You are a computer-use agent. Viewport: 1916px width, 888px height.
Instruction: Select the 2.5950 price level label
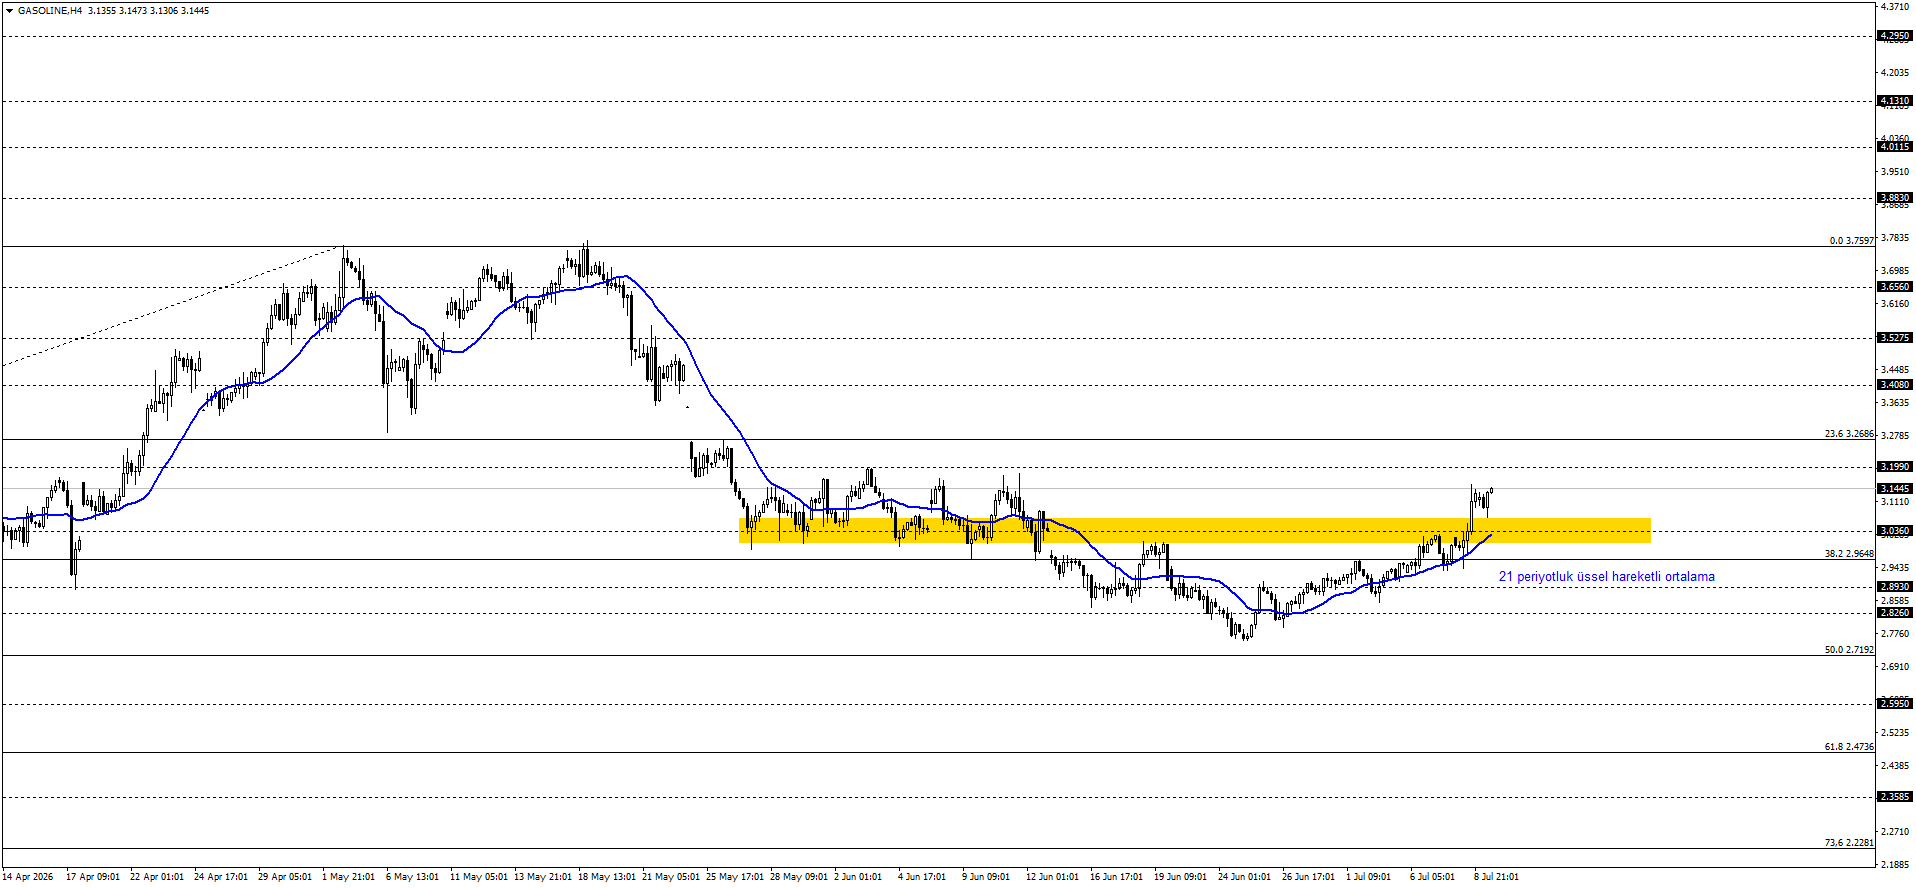tap(1895, 704)
